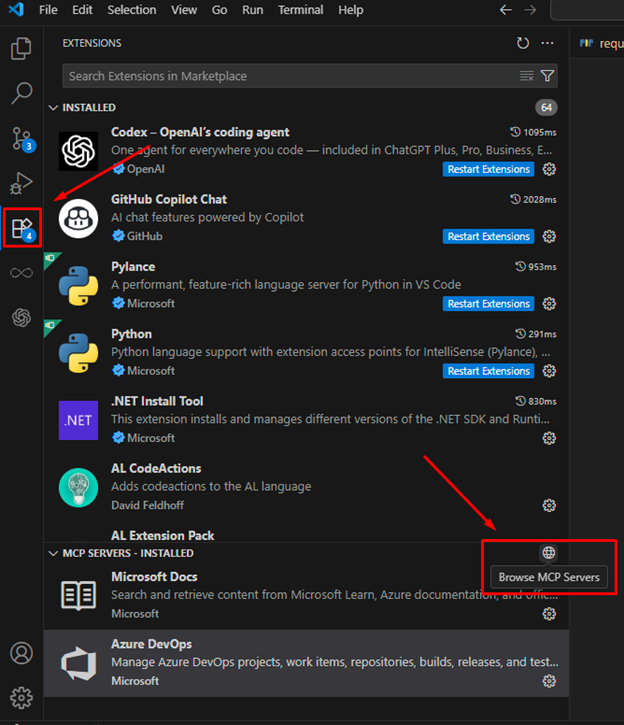Open the Go menu
The image size is (624, 725).
[219, 10]
